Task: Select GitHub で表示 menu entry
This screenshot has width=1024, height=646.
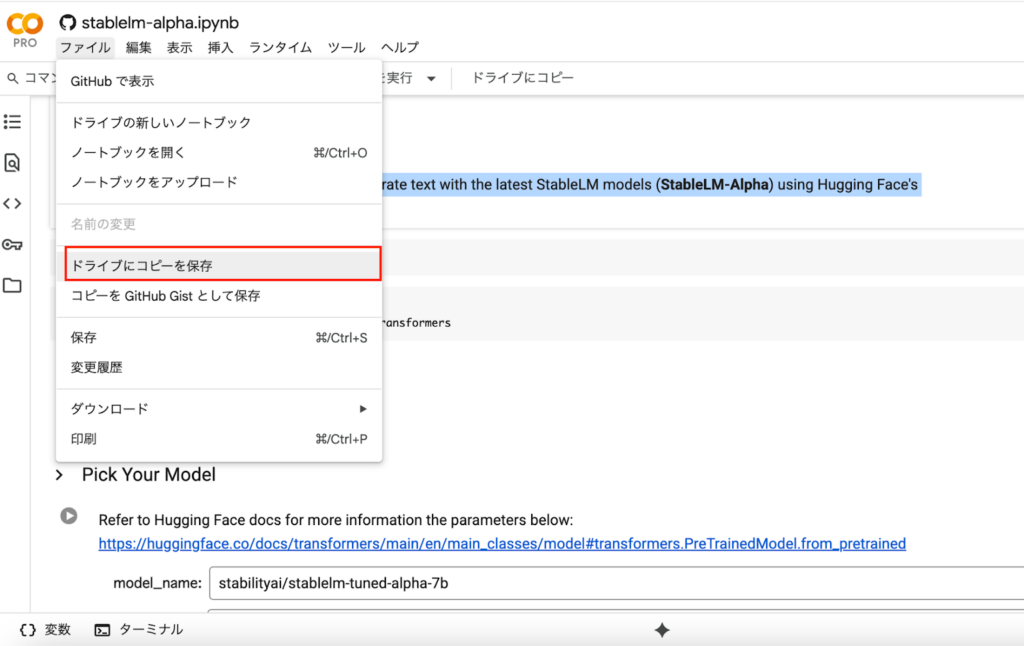Action: pos(219,82)
